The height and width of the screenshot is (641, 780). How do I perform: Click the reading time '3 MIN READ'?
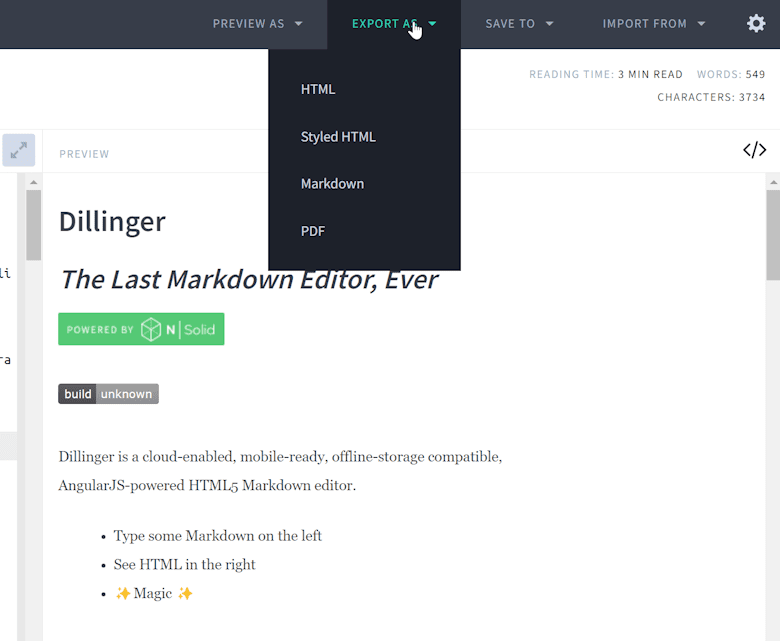pyautogui.click(x=650, y=75)
